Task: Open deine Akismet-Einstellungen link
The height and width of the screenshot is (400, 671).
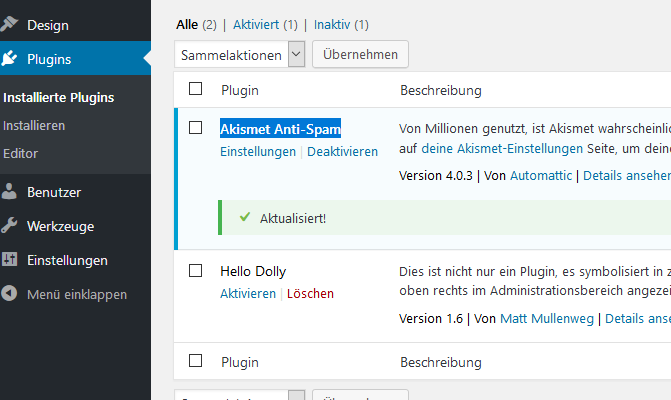Action: click(502, 148)
